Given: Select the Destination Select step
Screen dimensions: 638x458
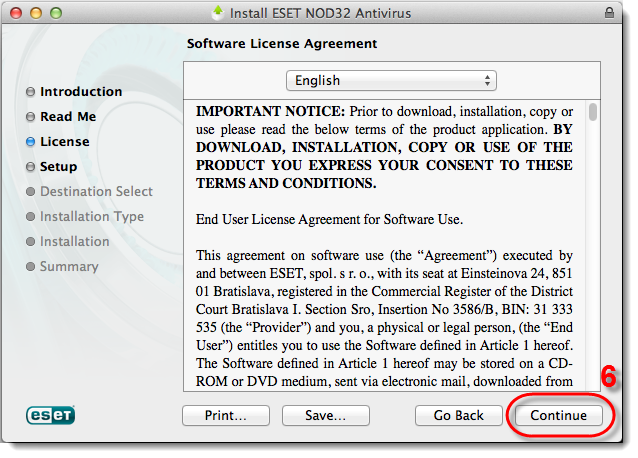Looking at the screenshot, I should coord(96,192).
